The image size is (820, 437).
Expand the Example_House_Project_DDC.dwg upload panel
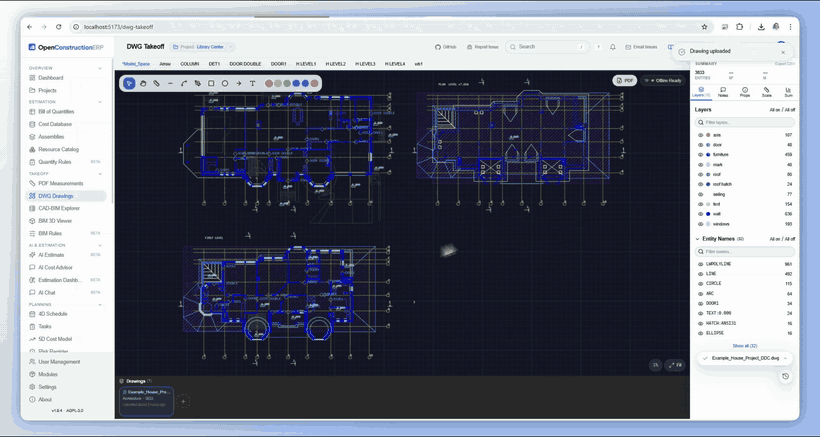(x=785, y=359)
